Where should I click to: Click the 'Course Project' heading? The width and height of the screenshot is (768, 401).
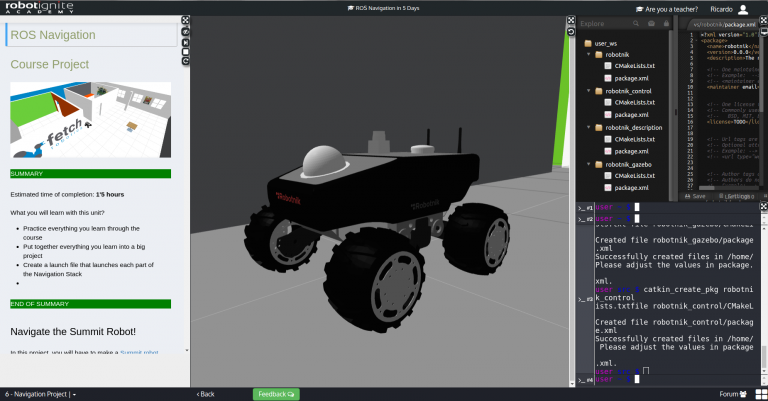(x=49, y=64)
